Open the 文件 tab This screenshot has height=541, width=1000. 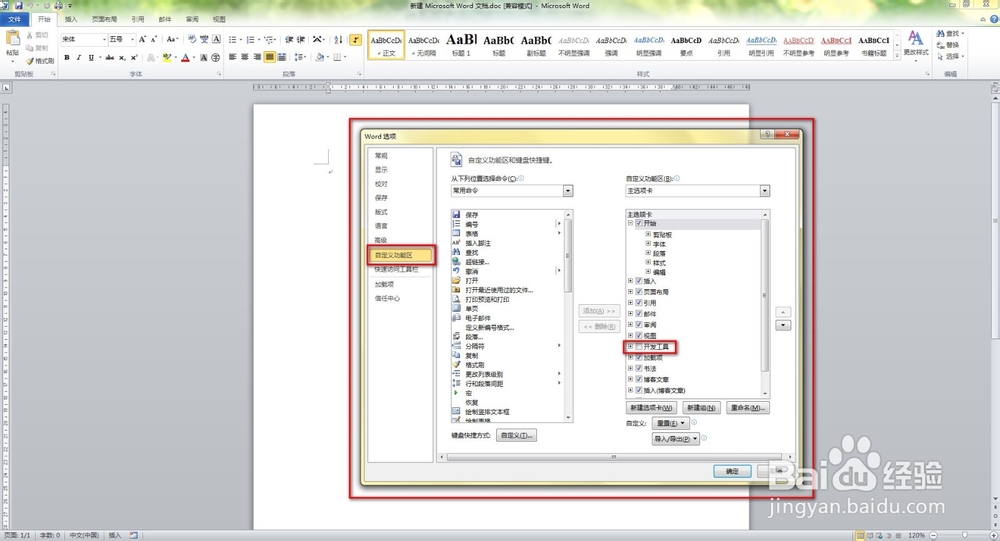[x=15, y=20]
